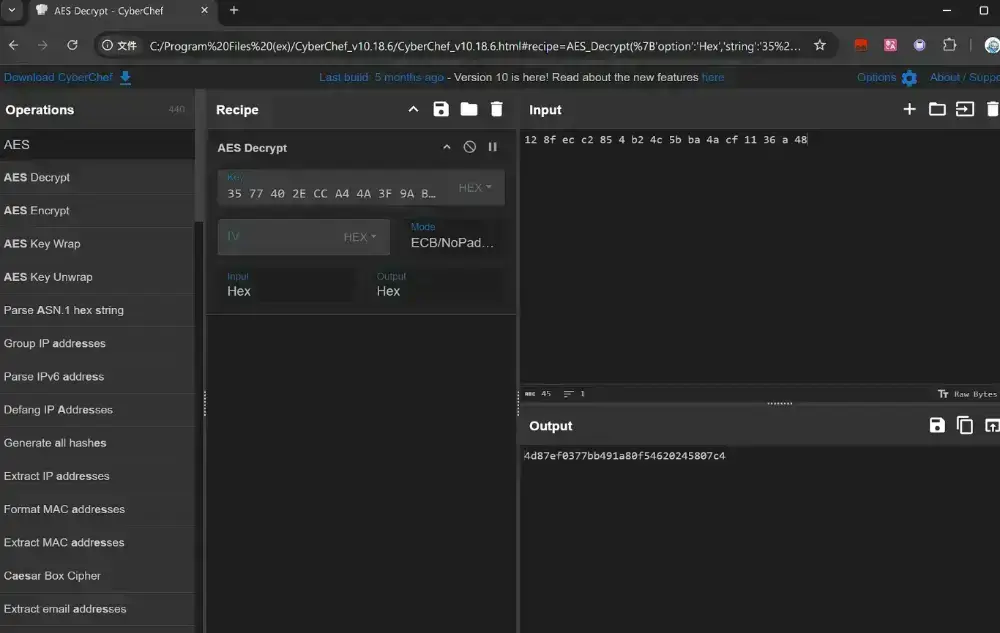Add a new input tab
This screenshot has height=633, width=1000.
tap(909, 110)
